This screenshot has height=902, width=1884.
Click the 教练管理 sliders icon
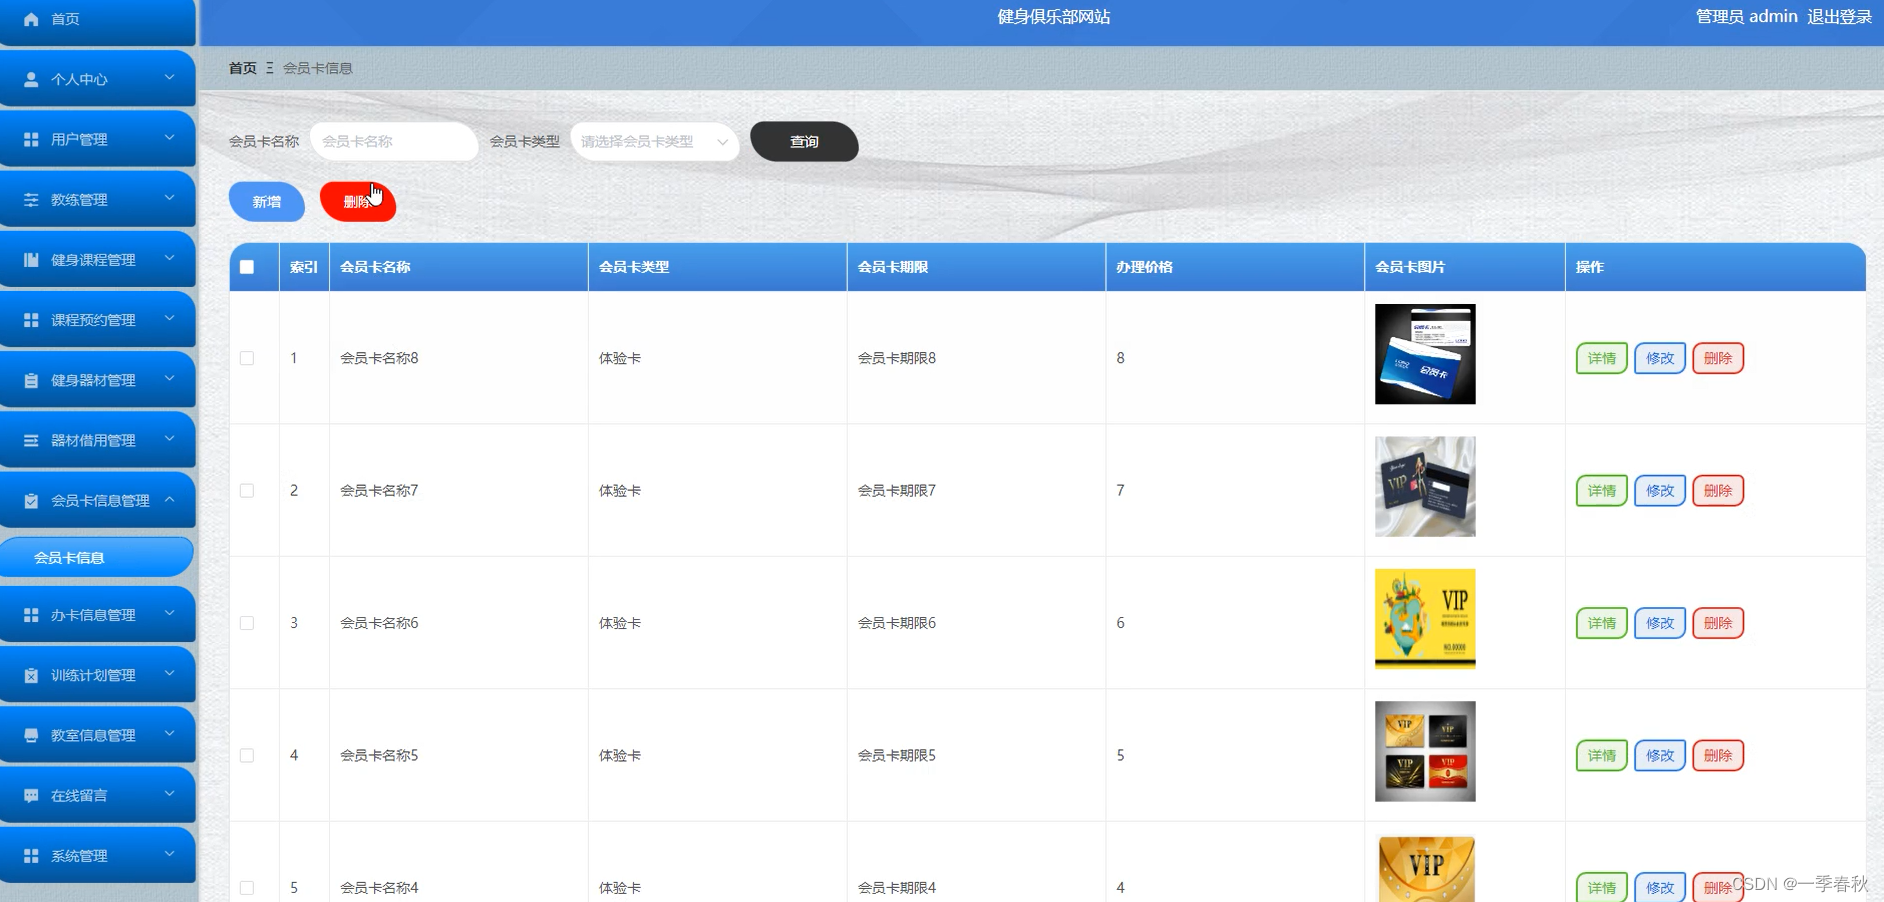point(30,198)
